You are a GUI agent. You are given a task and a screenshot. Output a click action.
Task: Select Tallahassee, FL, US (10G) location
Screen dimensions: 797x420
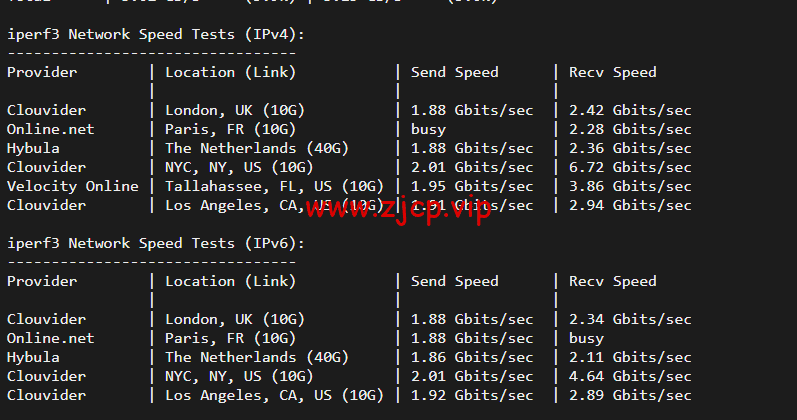pos(274,187)
